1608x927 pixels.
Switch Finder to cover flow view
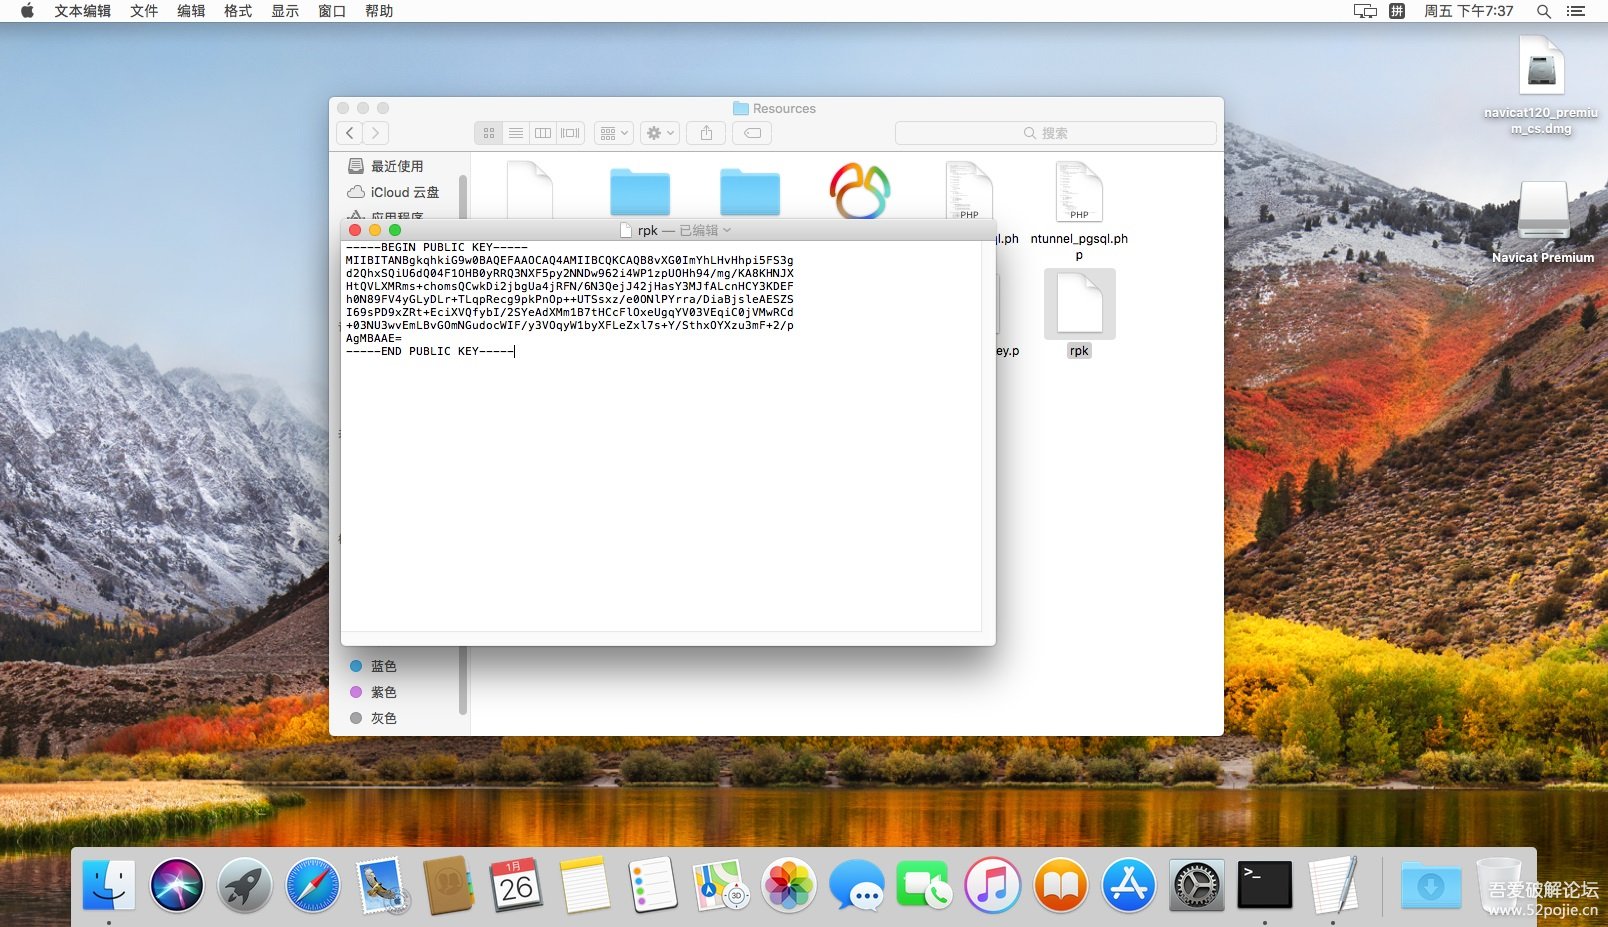(571, 133)
